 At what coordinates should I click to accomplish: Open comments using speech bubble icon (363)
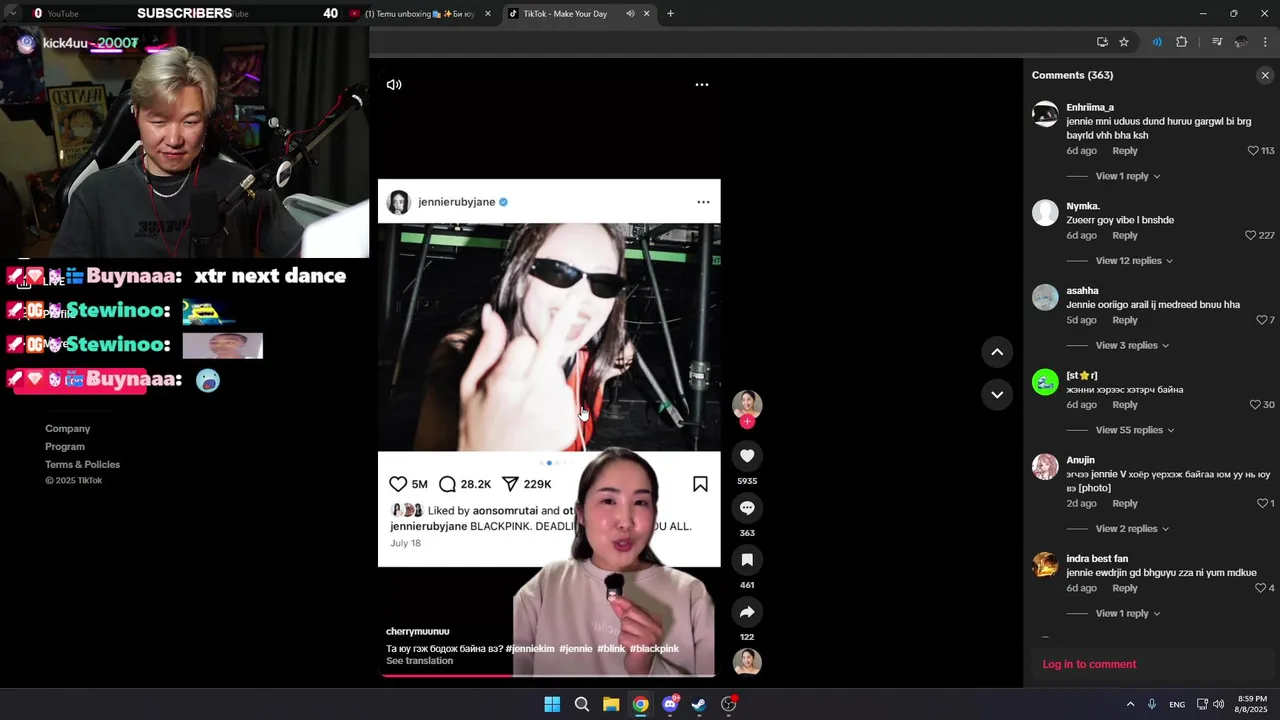[x=747, y=508]
